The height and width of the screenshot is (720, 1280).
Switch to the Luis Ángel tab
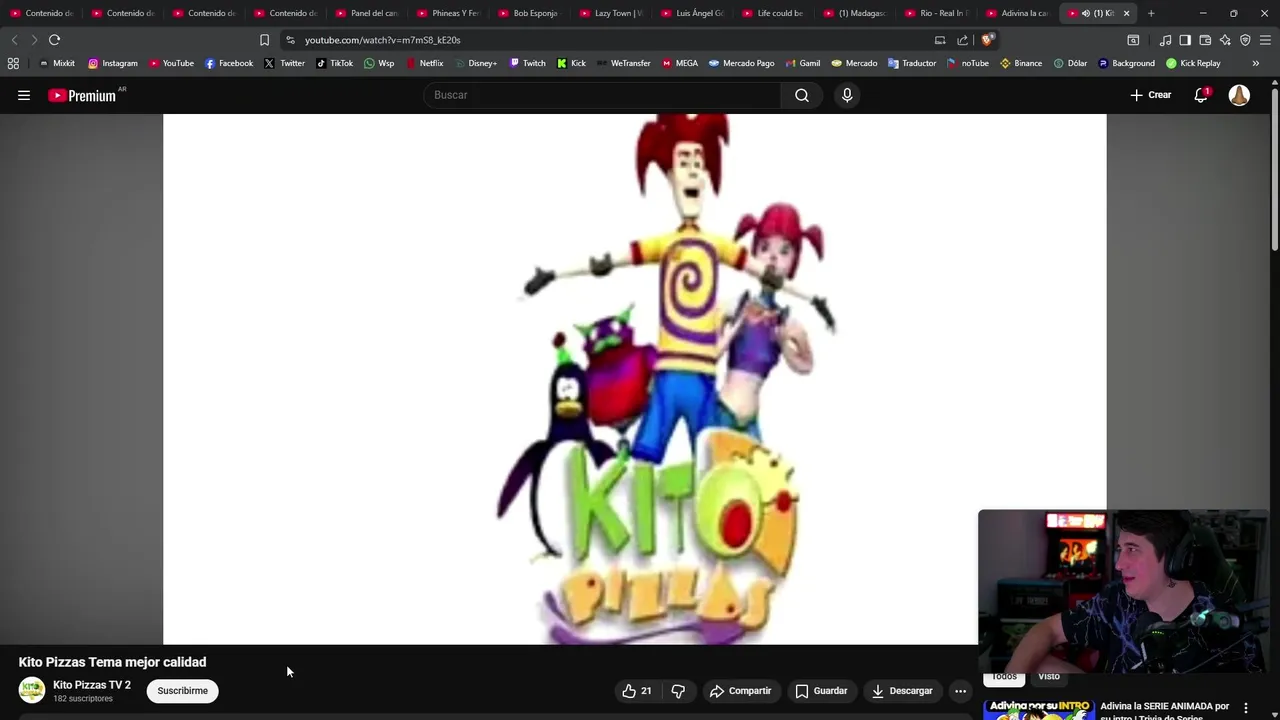(691, 13)
